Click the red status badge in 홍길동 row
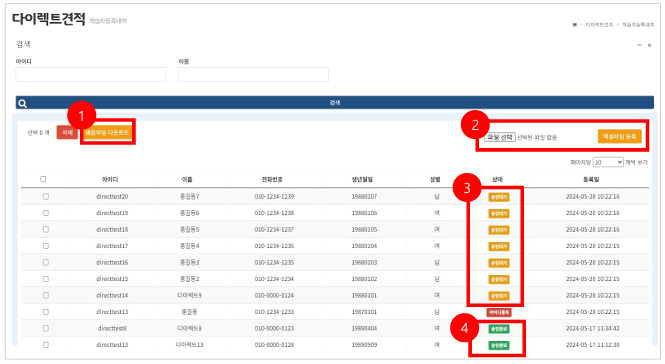 499,312
